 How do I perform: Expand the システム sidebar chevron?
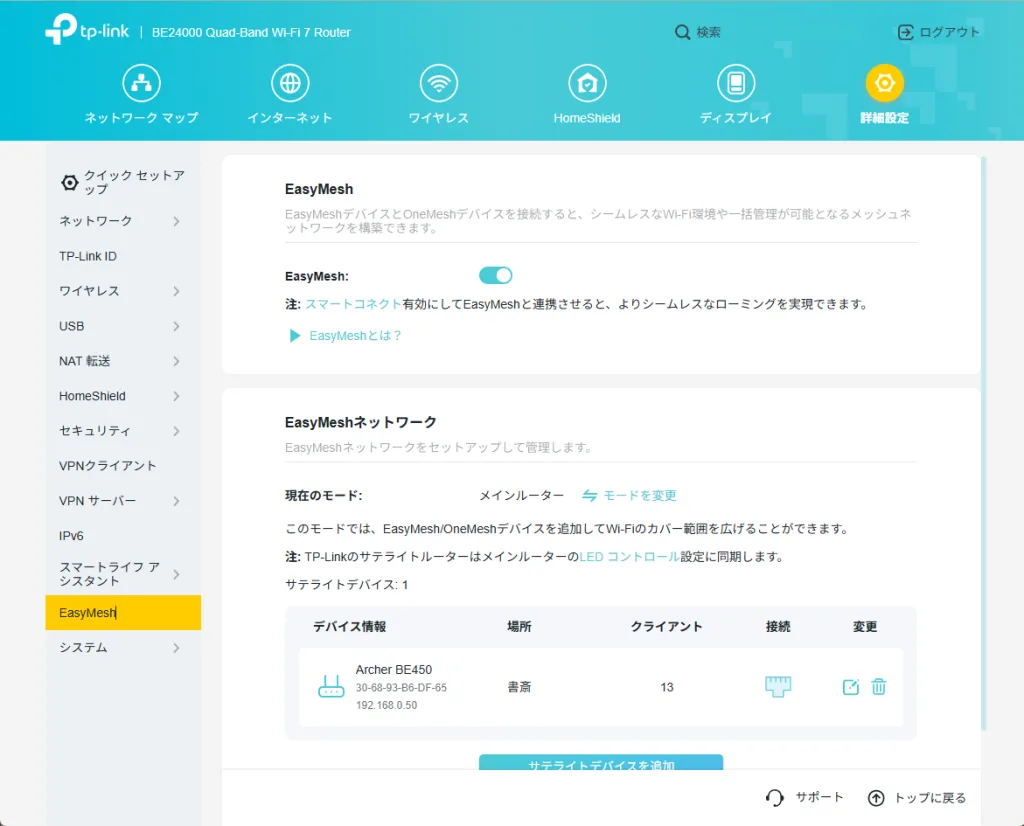tap(176, 648)
